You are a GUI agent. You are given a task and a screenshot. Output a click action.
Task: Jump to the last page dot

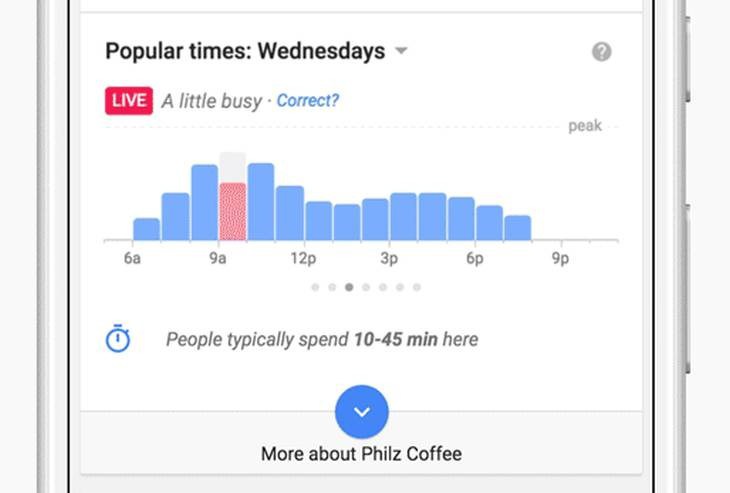pos(417,287)
